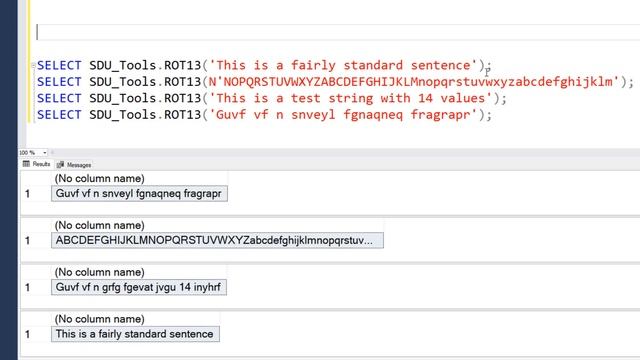Click the string 'This is a test string with 14 values'
The height and width of the screenshot is (360, 640).
click(350, 98)
